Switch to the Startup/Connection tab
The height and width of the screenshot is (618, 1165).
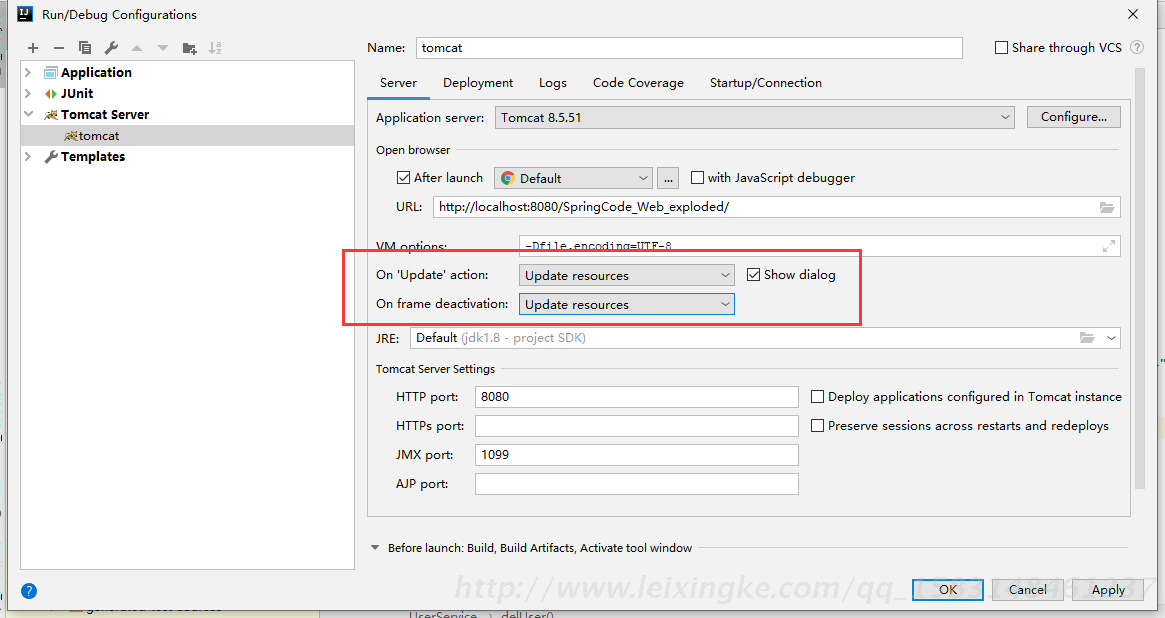(x=765, y=83)
